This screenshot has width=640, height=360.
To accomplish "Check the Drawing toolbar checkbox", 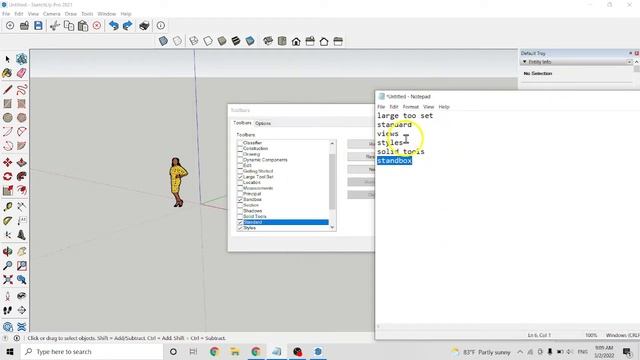I will click(240, 154).
